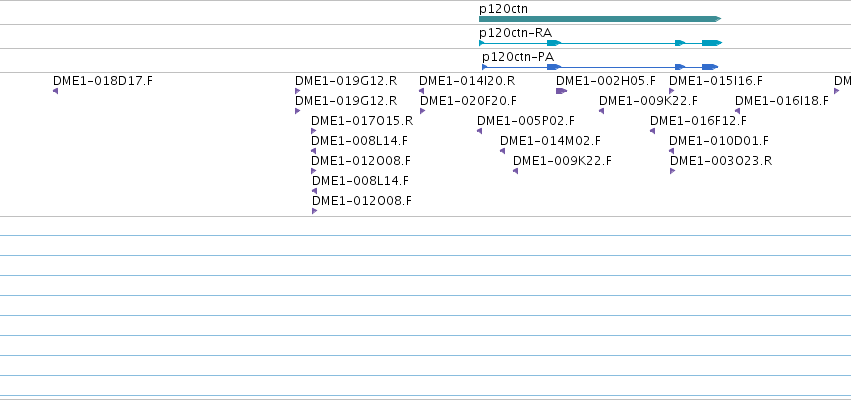Open the p120ctn-PA protein label

[518, 57]
